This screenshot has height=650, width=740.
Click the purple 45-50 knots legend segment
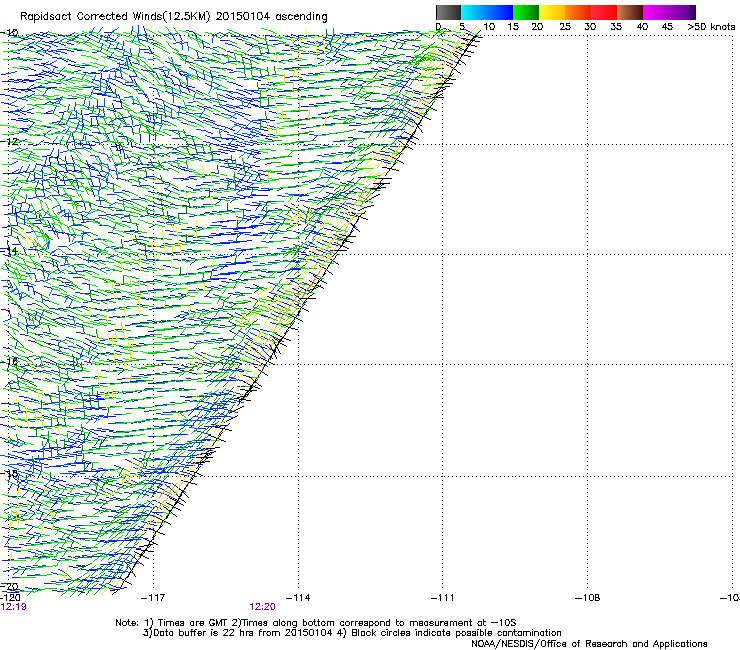pos(682,12)
